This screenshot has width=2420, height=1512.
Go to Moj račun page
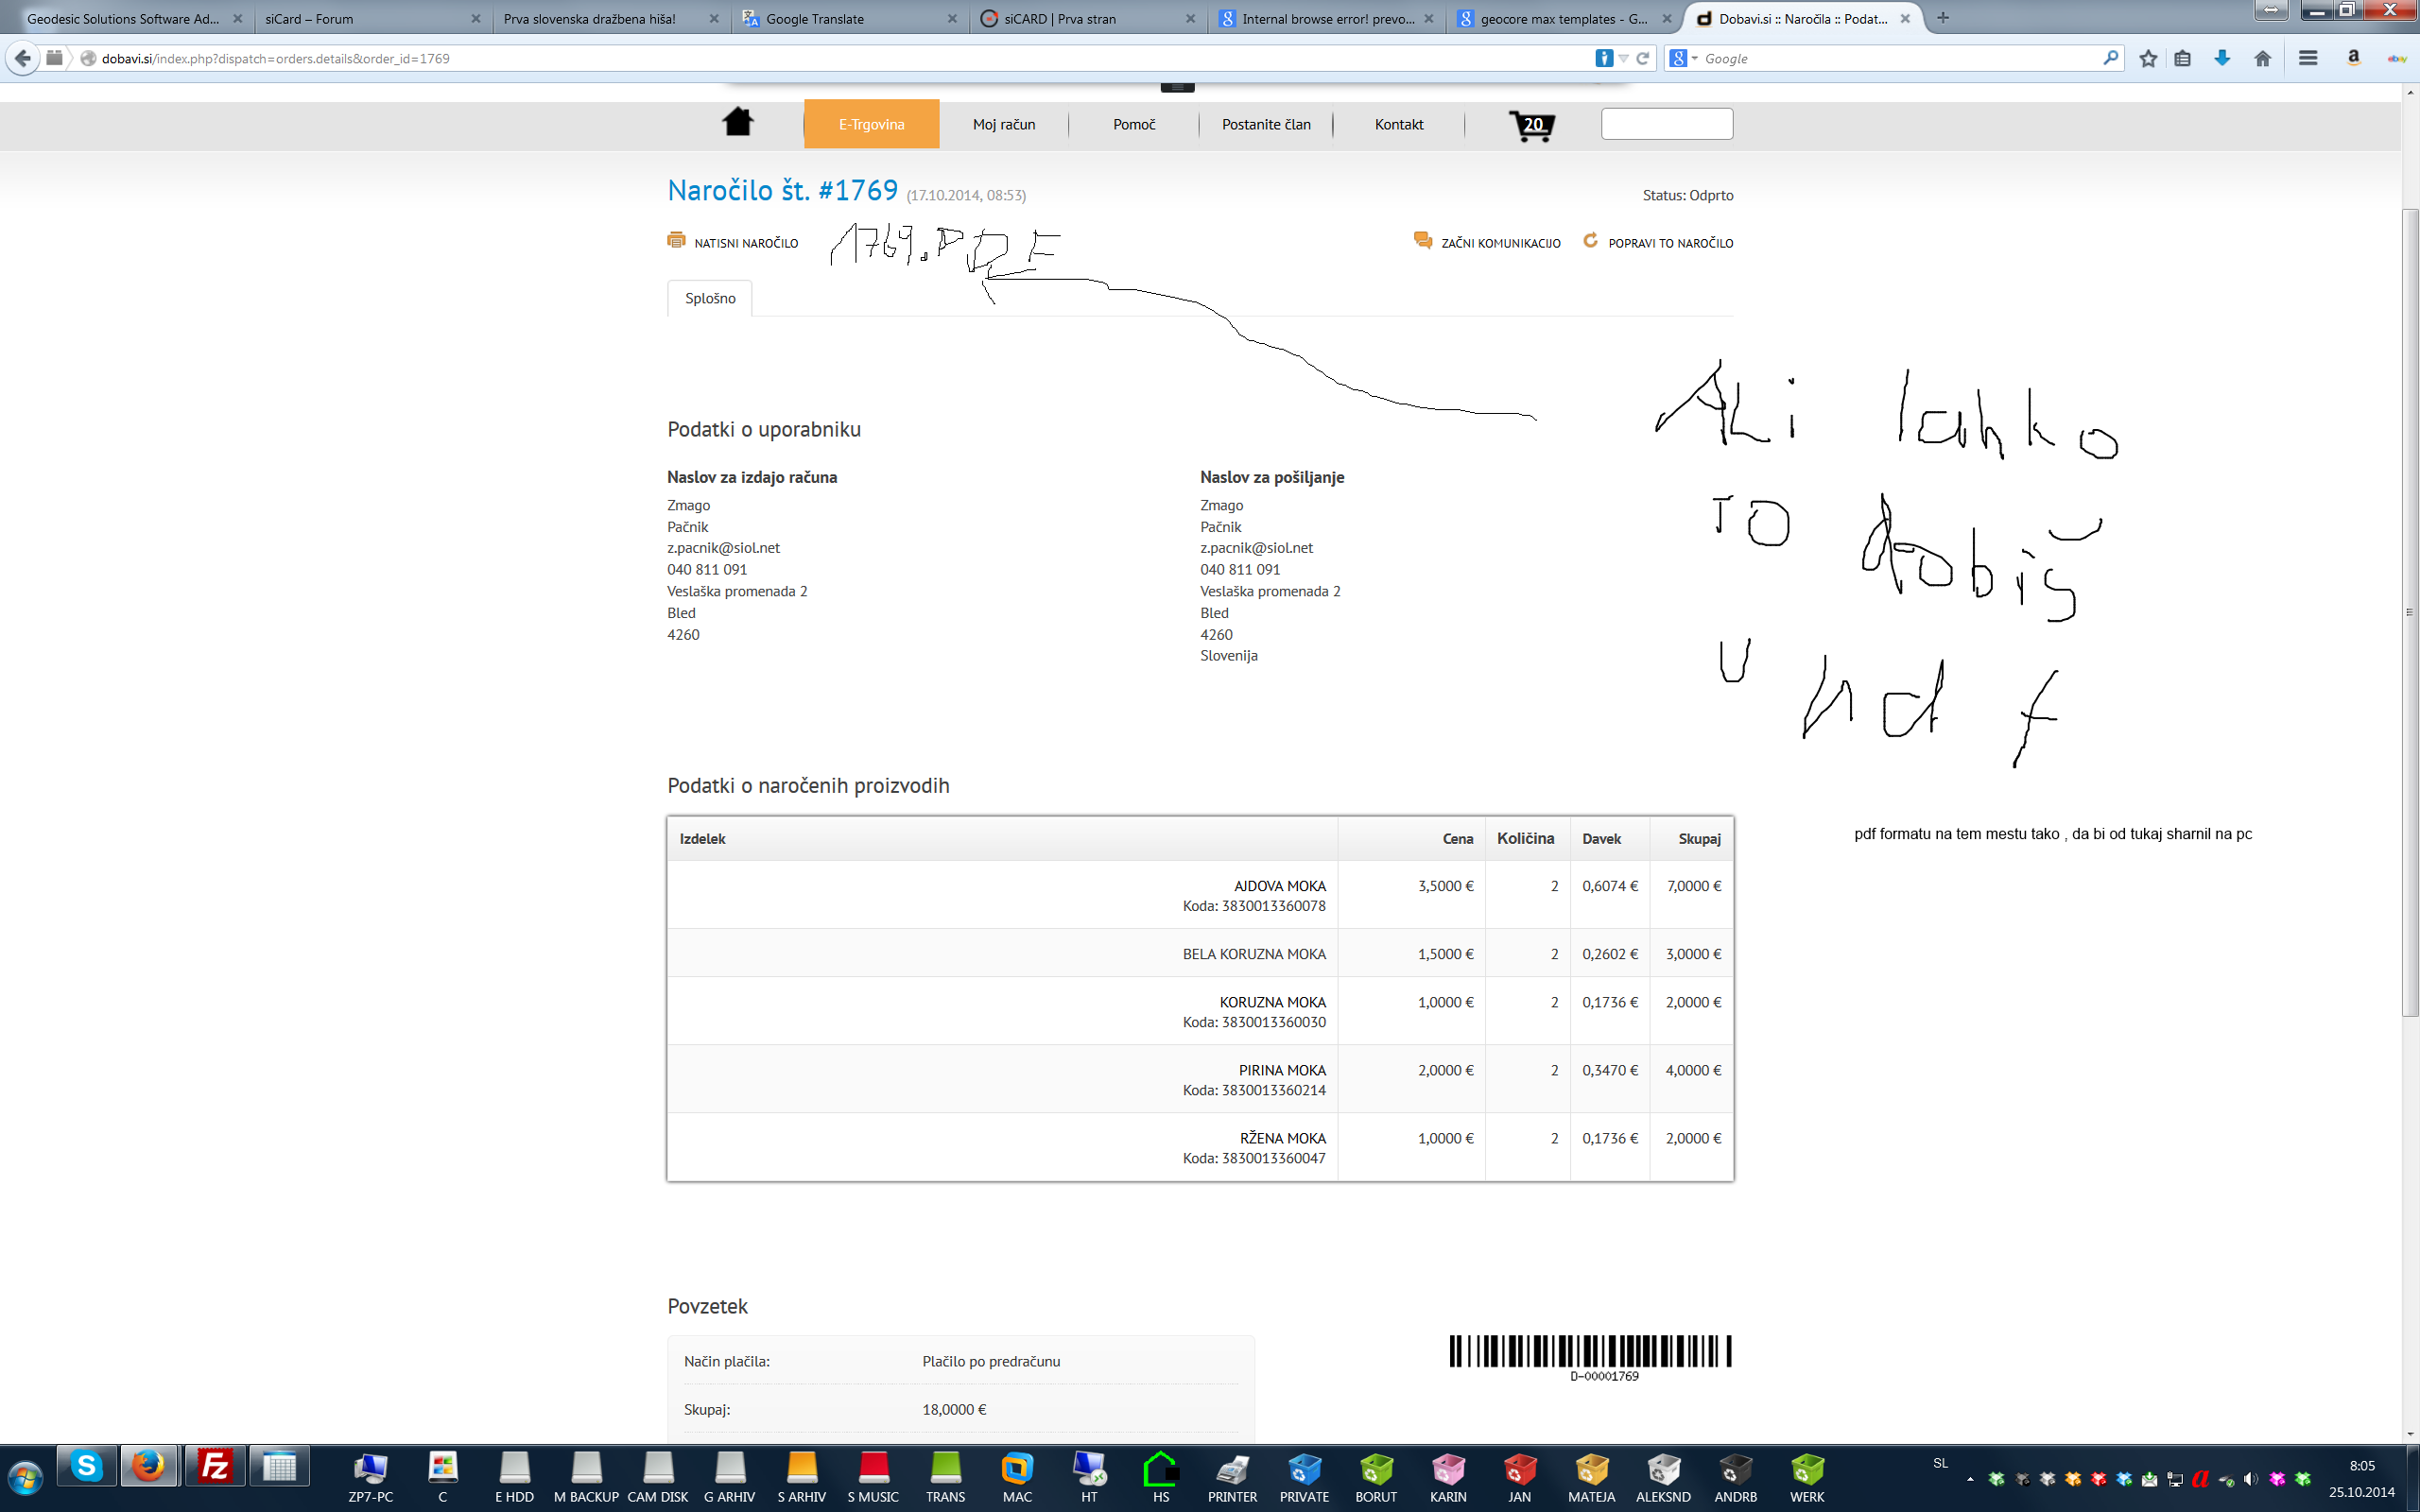click(x=1004, y=124)
